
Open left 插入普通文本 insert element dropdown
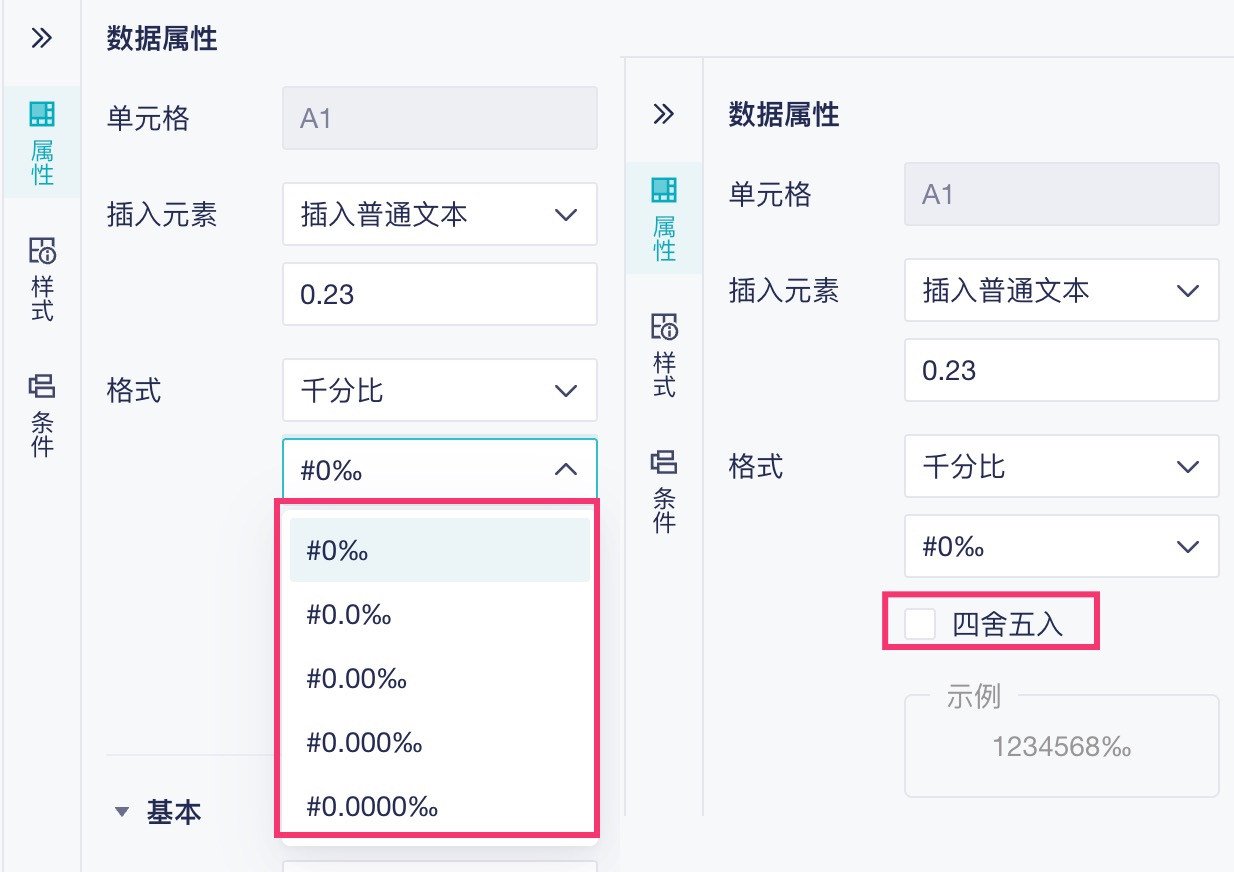pos(440,214)
